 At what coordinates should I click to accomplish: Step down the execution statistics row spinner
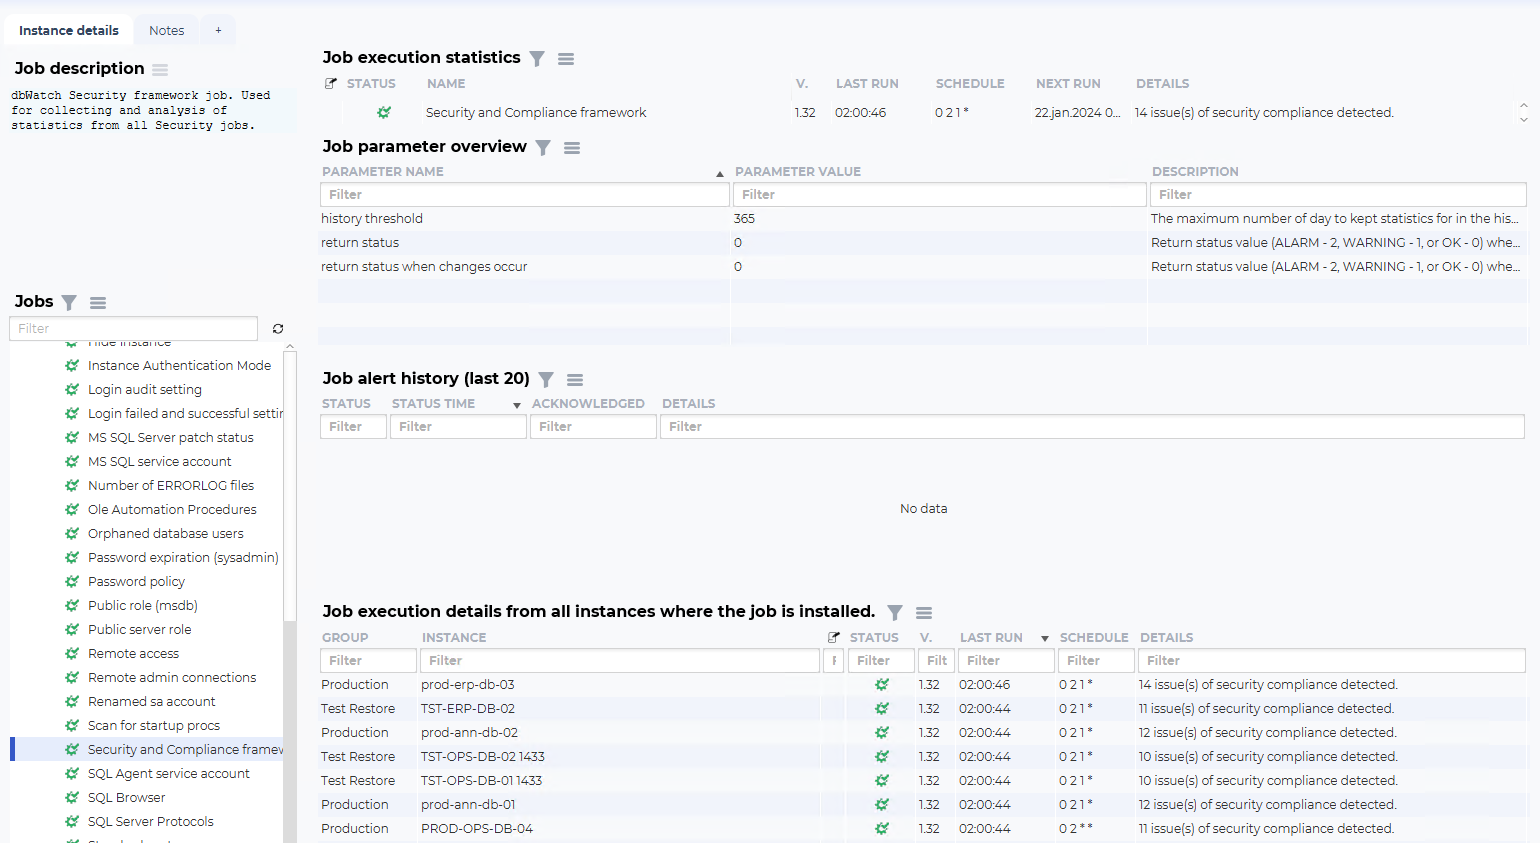(1523, 120)
